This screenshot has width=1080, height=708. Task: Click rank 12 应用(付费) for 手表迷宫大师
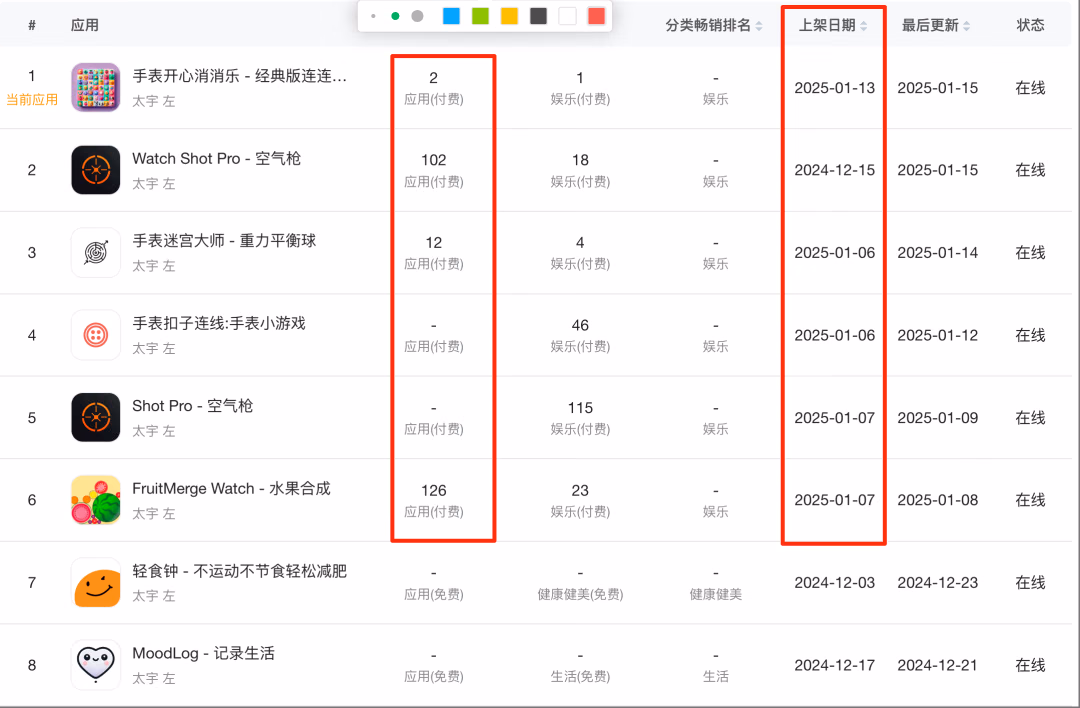[x=434, y=253]
